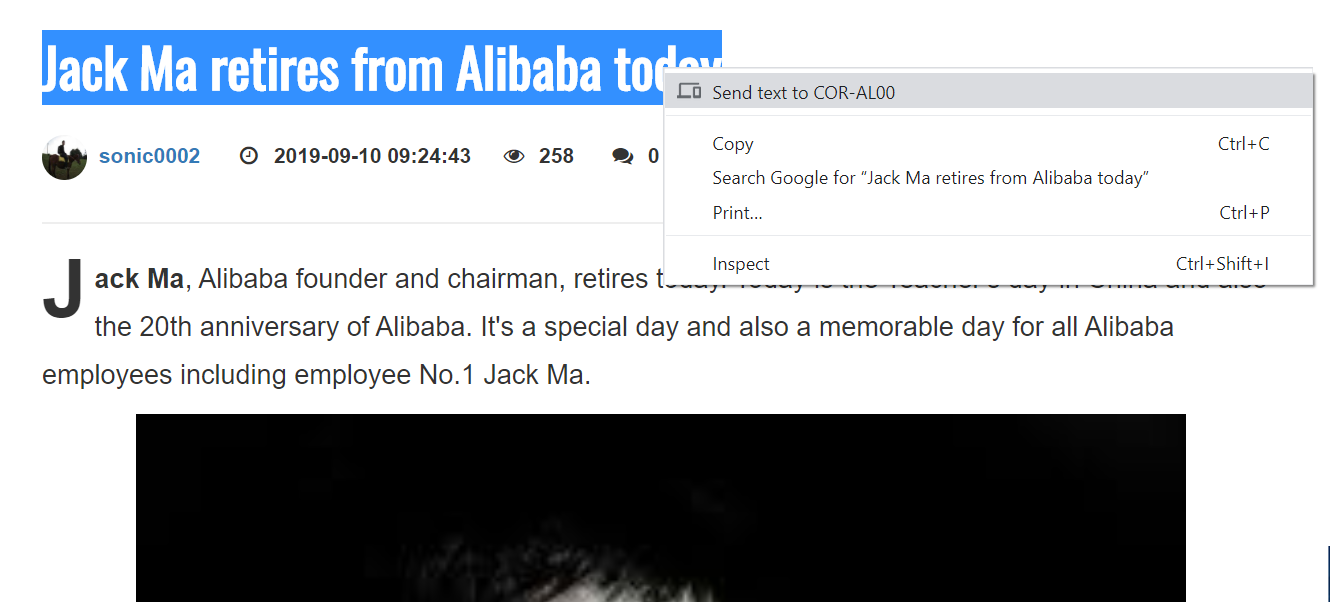1330x602 pixels.
Task: Click the publish date 2019-09-10 09:24:43
Action: [372, 156]
